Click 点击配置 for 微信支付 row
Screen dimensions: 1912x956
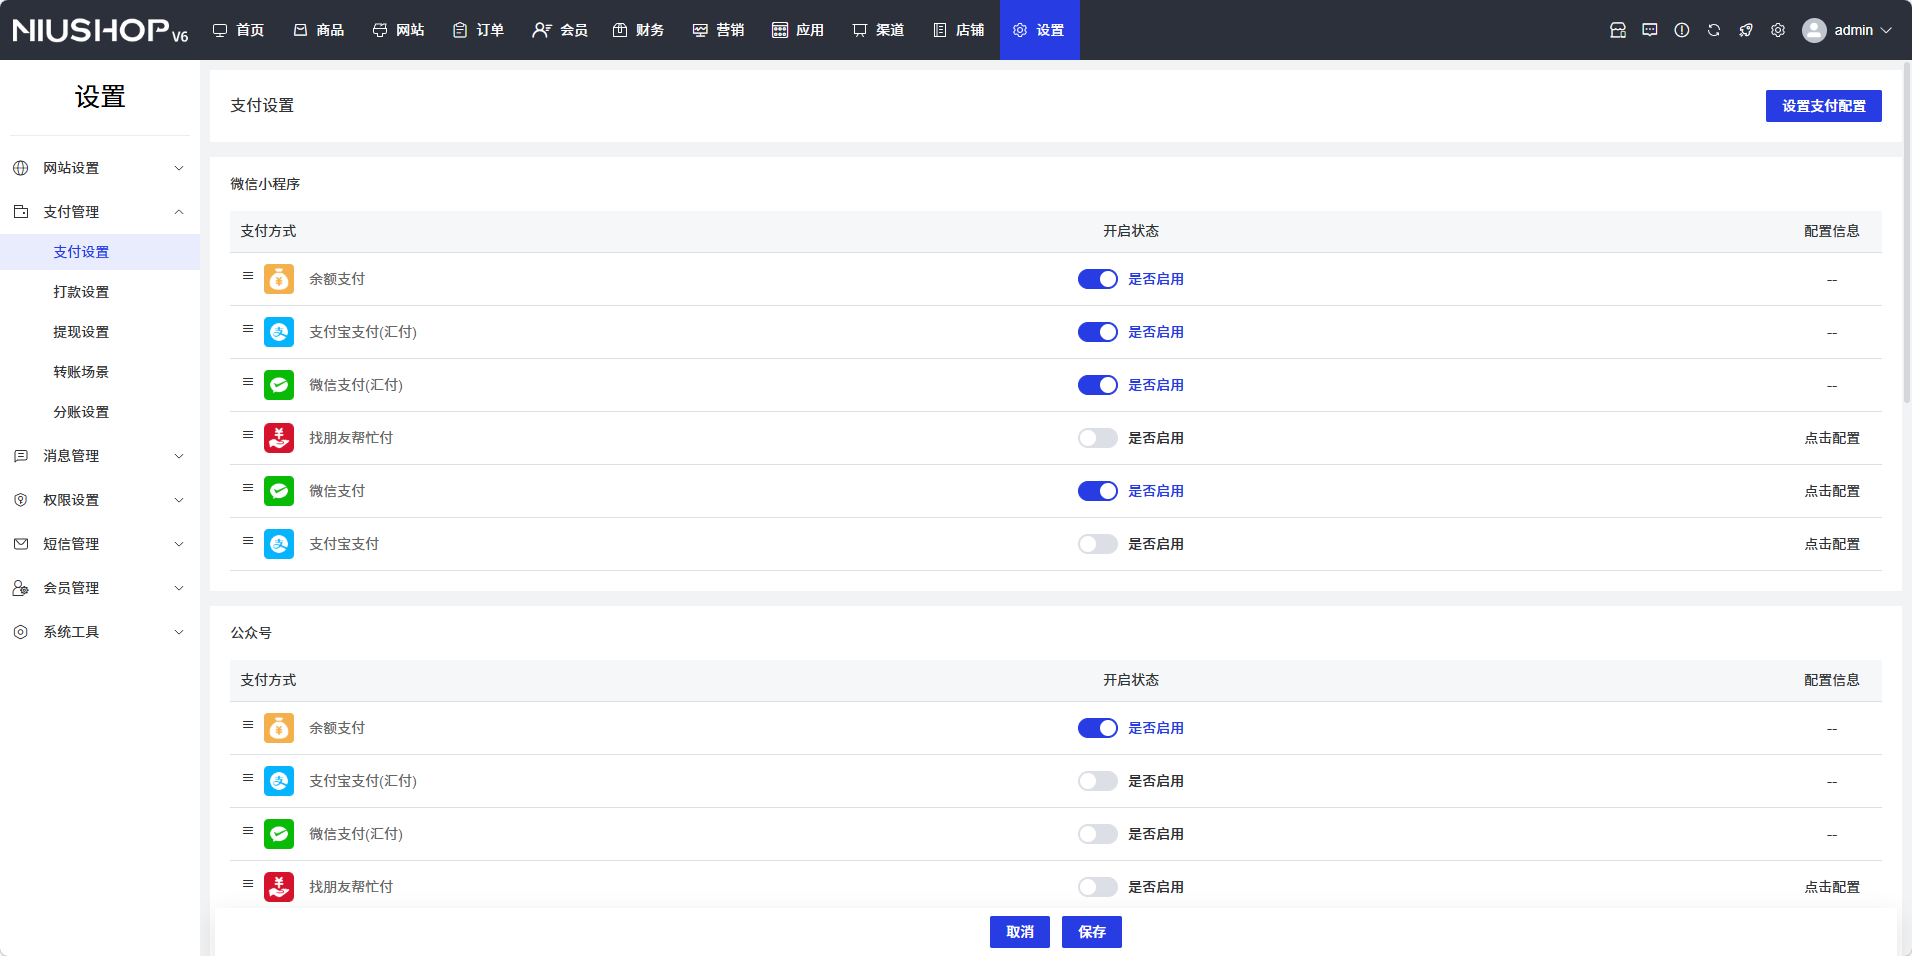click(x=1831, y=491)
